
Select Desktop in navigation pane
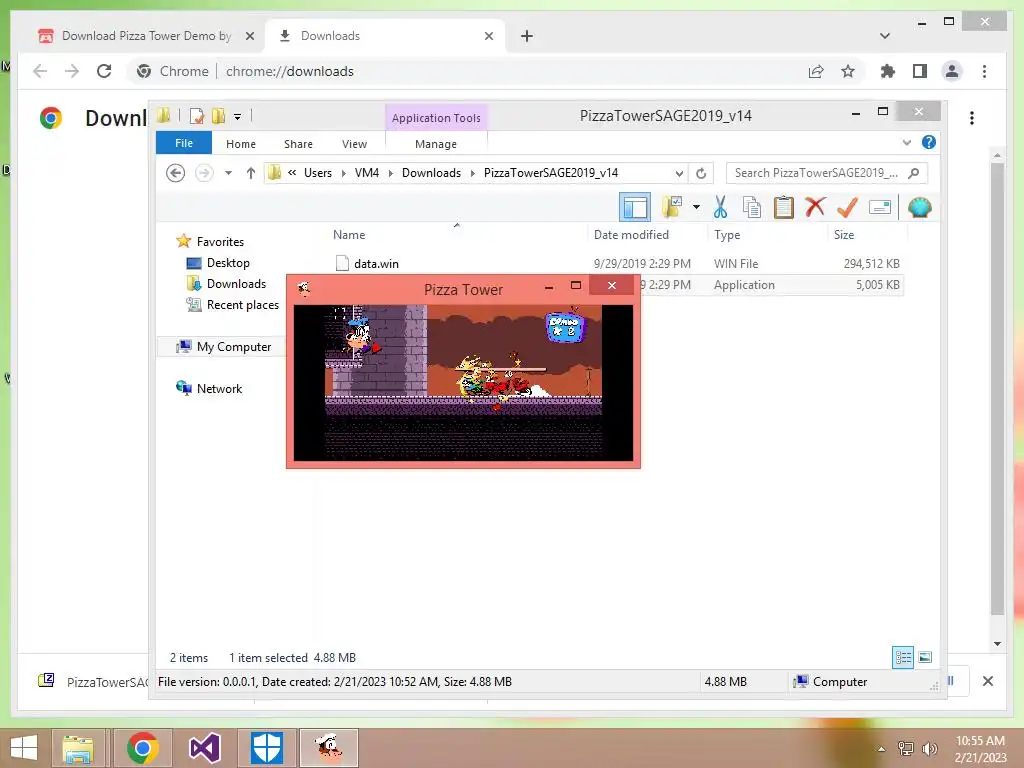[228, 263]
